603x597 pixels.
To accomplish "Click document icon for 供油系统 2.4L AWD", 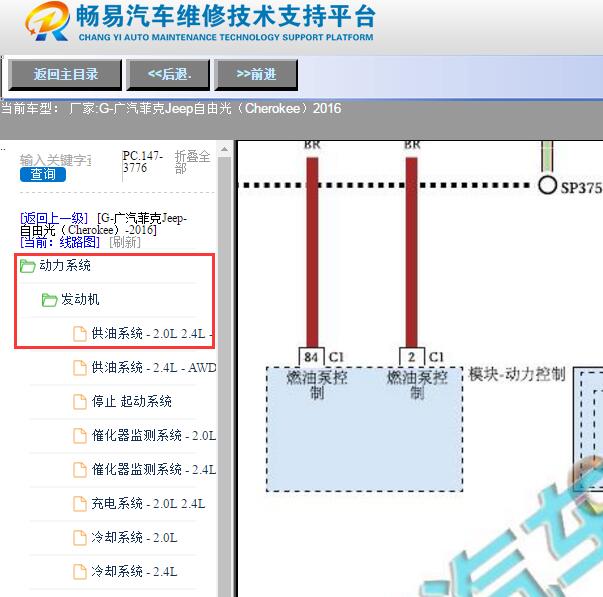I will 80,367.
